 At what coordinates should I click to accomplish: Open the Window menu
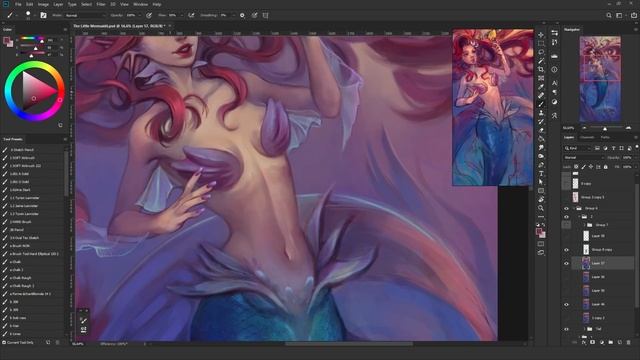click(x=140, y=4)
